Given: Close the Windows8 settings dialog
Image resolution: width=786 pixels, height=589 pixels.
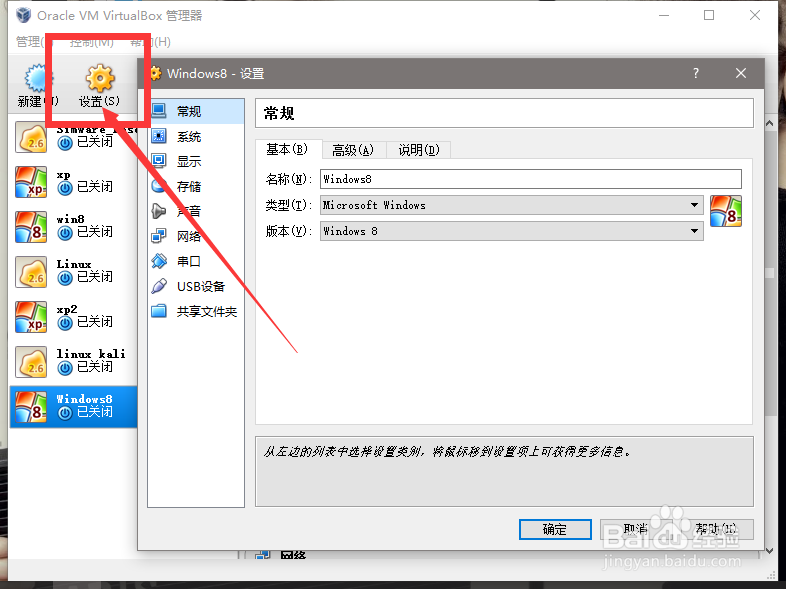Looking at the screenshot, I should [741, 73].
